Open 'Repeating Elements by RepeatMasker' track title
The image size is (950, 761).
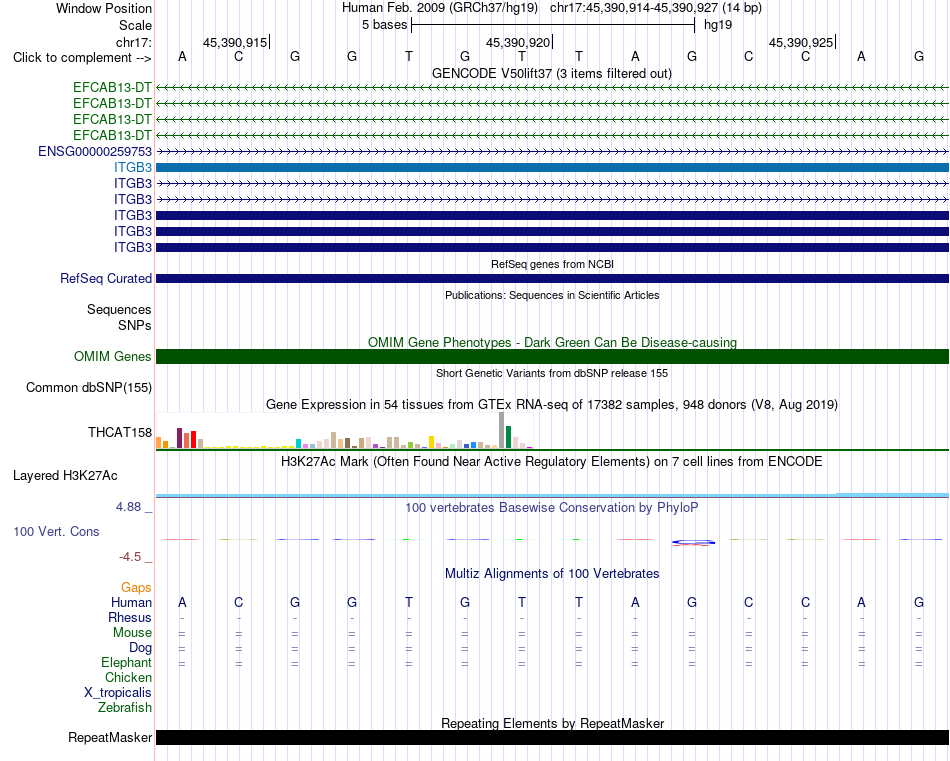552,723
